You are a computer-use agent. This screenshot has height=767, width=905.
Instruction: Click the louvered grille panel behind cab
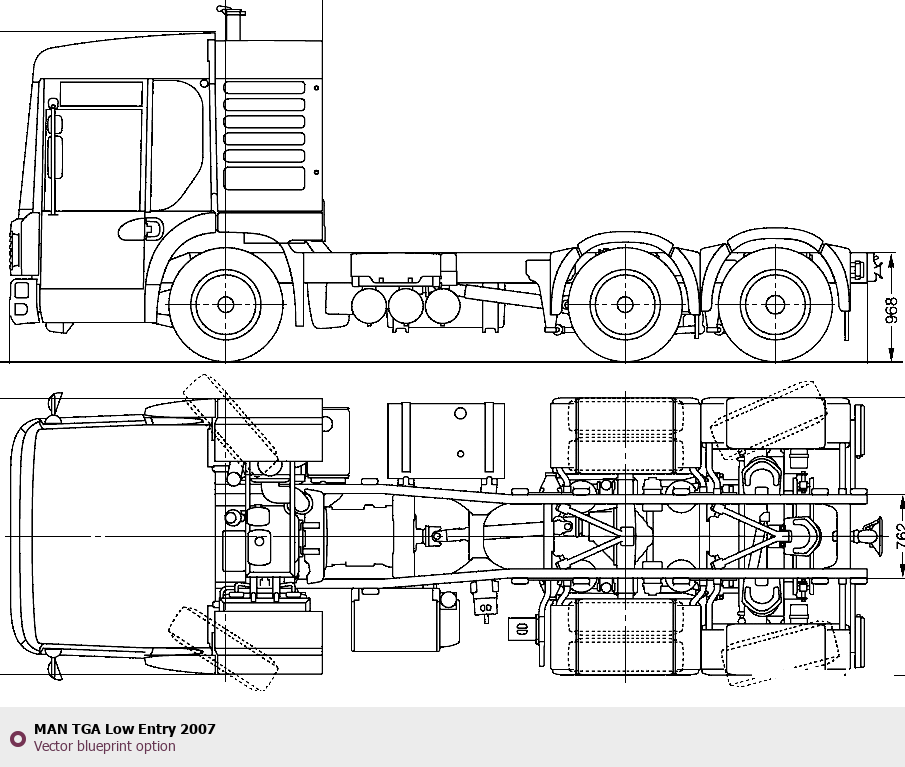pos(264,136)
